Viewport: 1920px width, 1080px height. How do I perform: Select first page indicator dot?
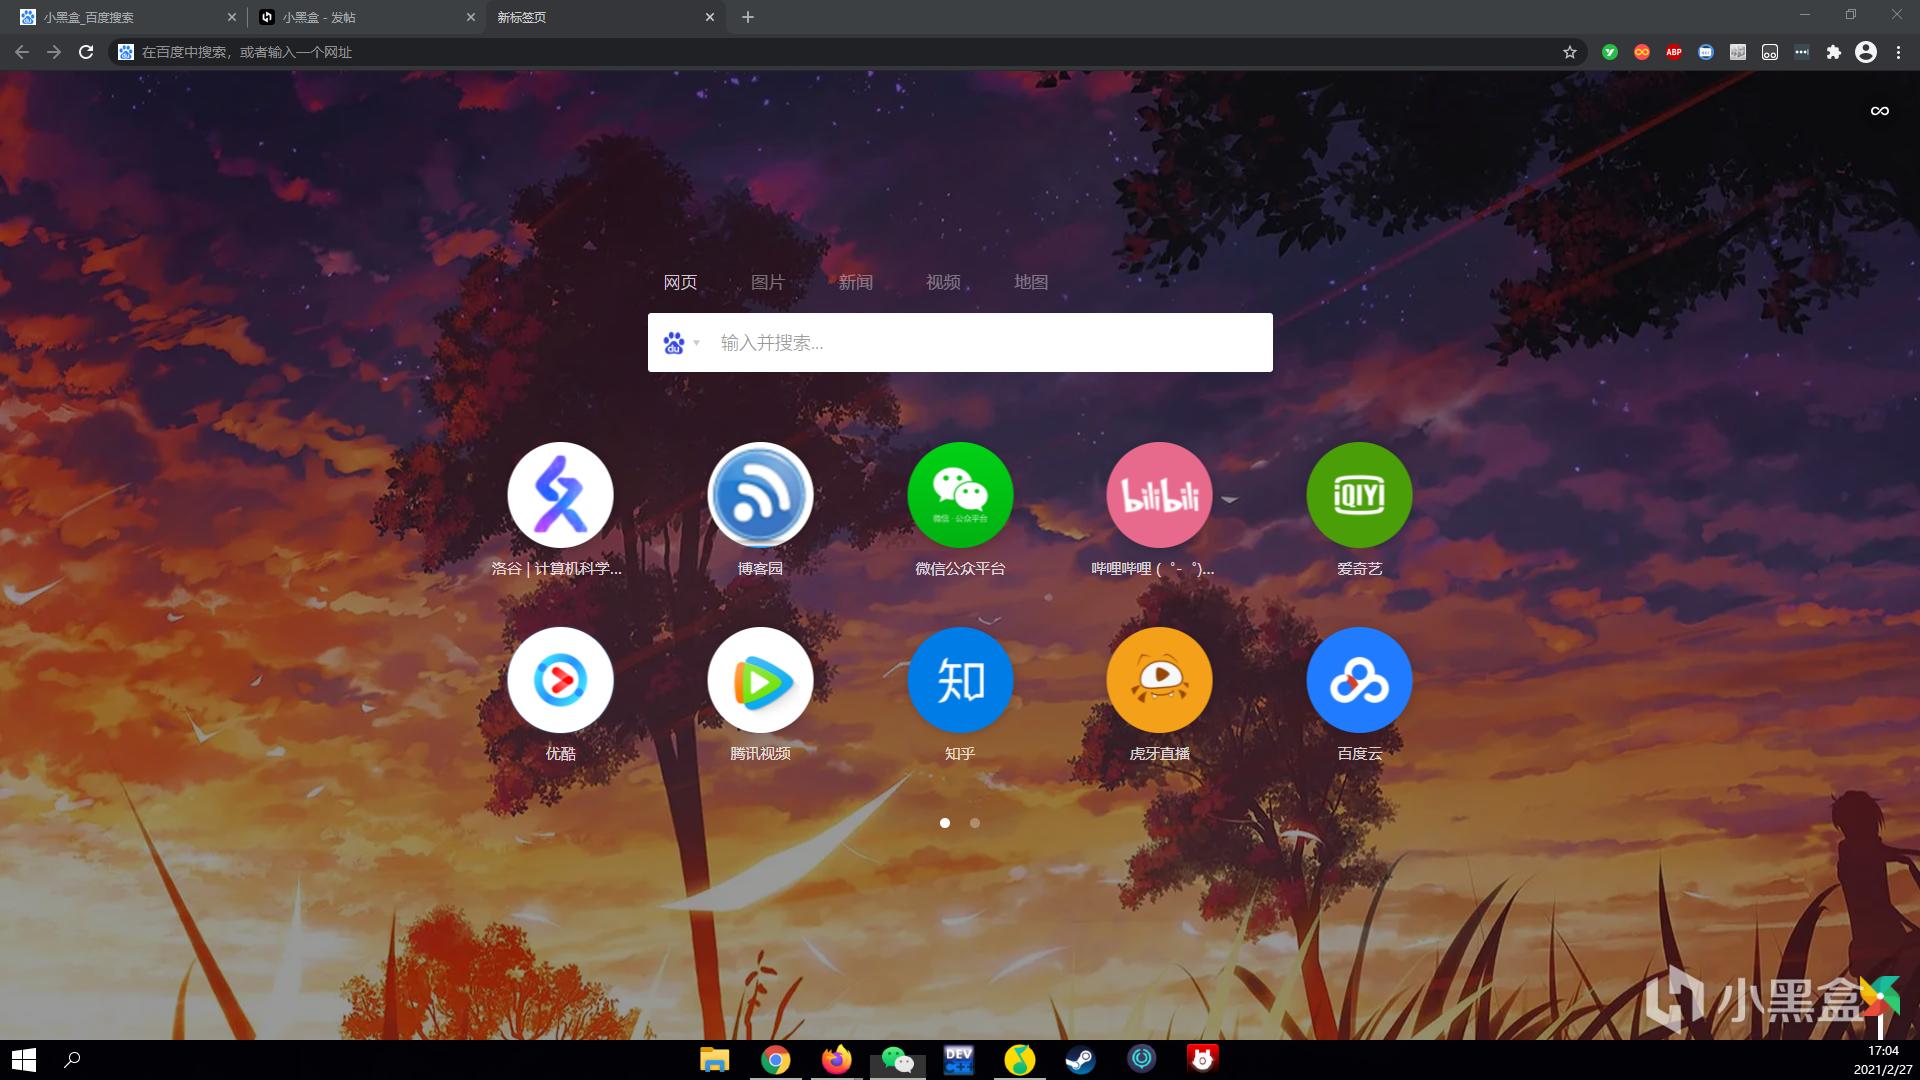pos(945,823)
